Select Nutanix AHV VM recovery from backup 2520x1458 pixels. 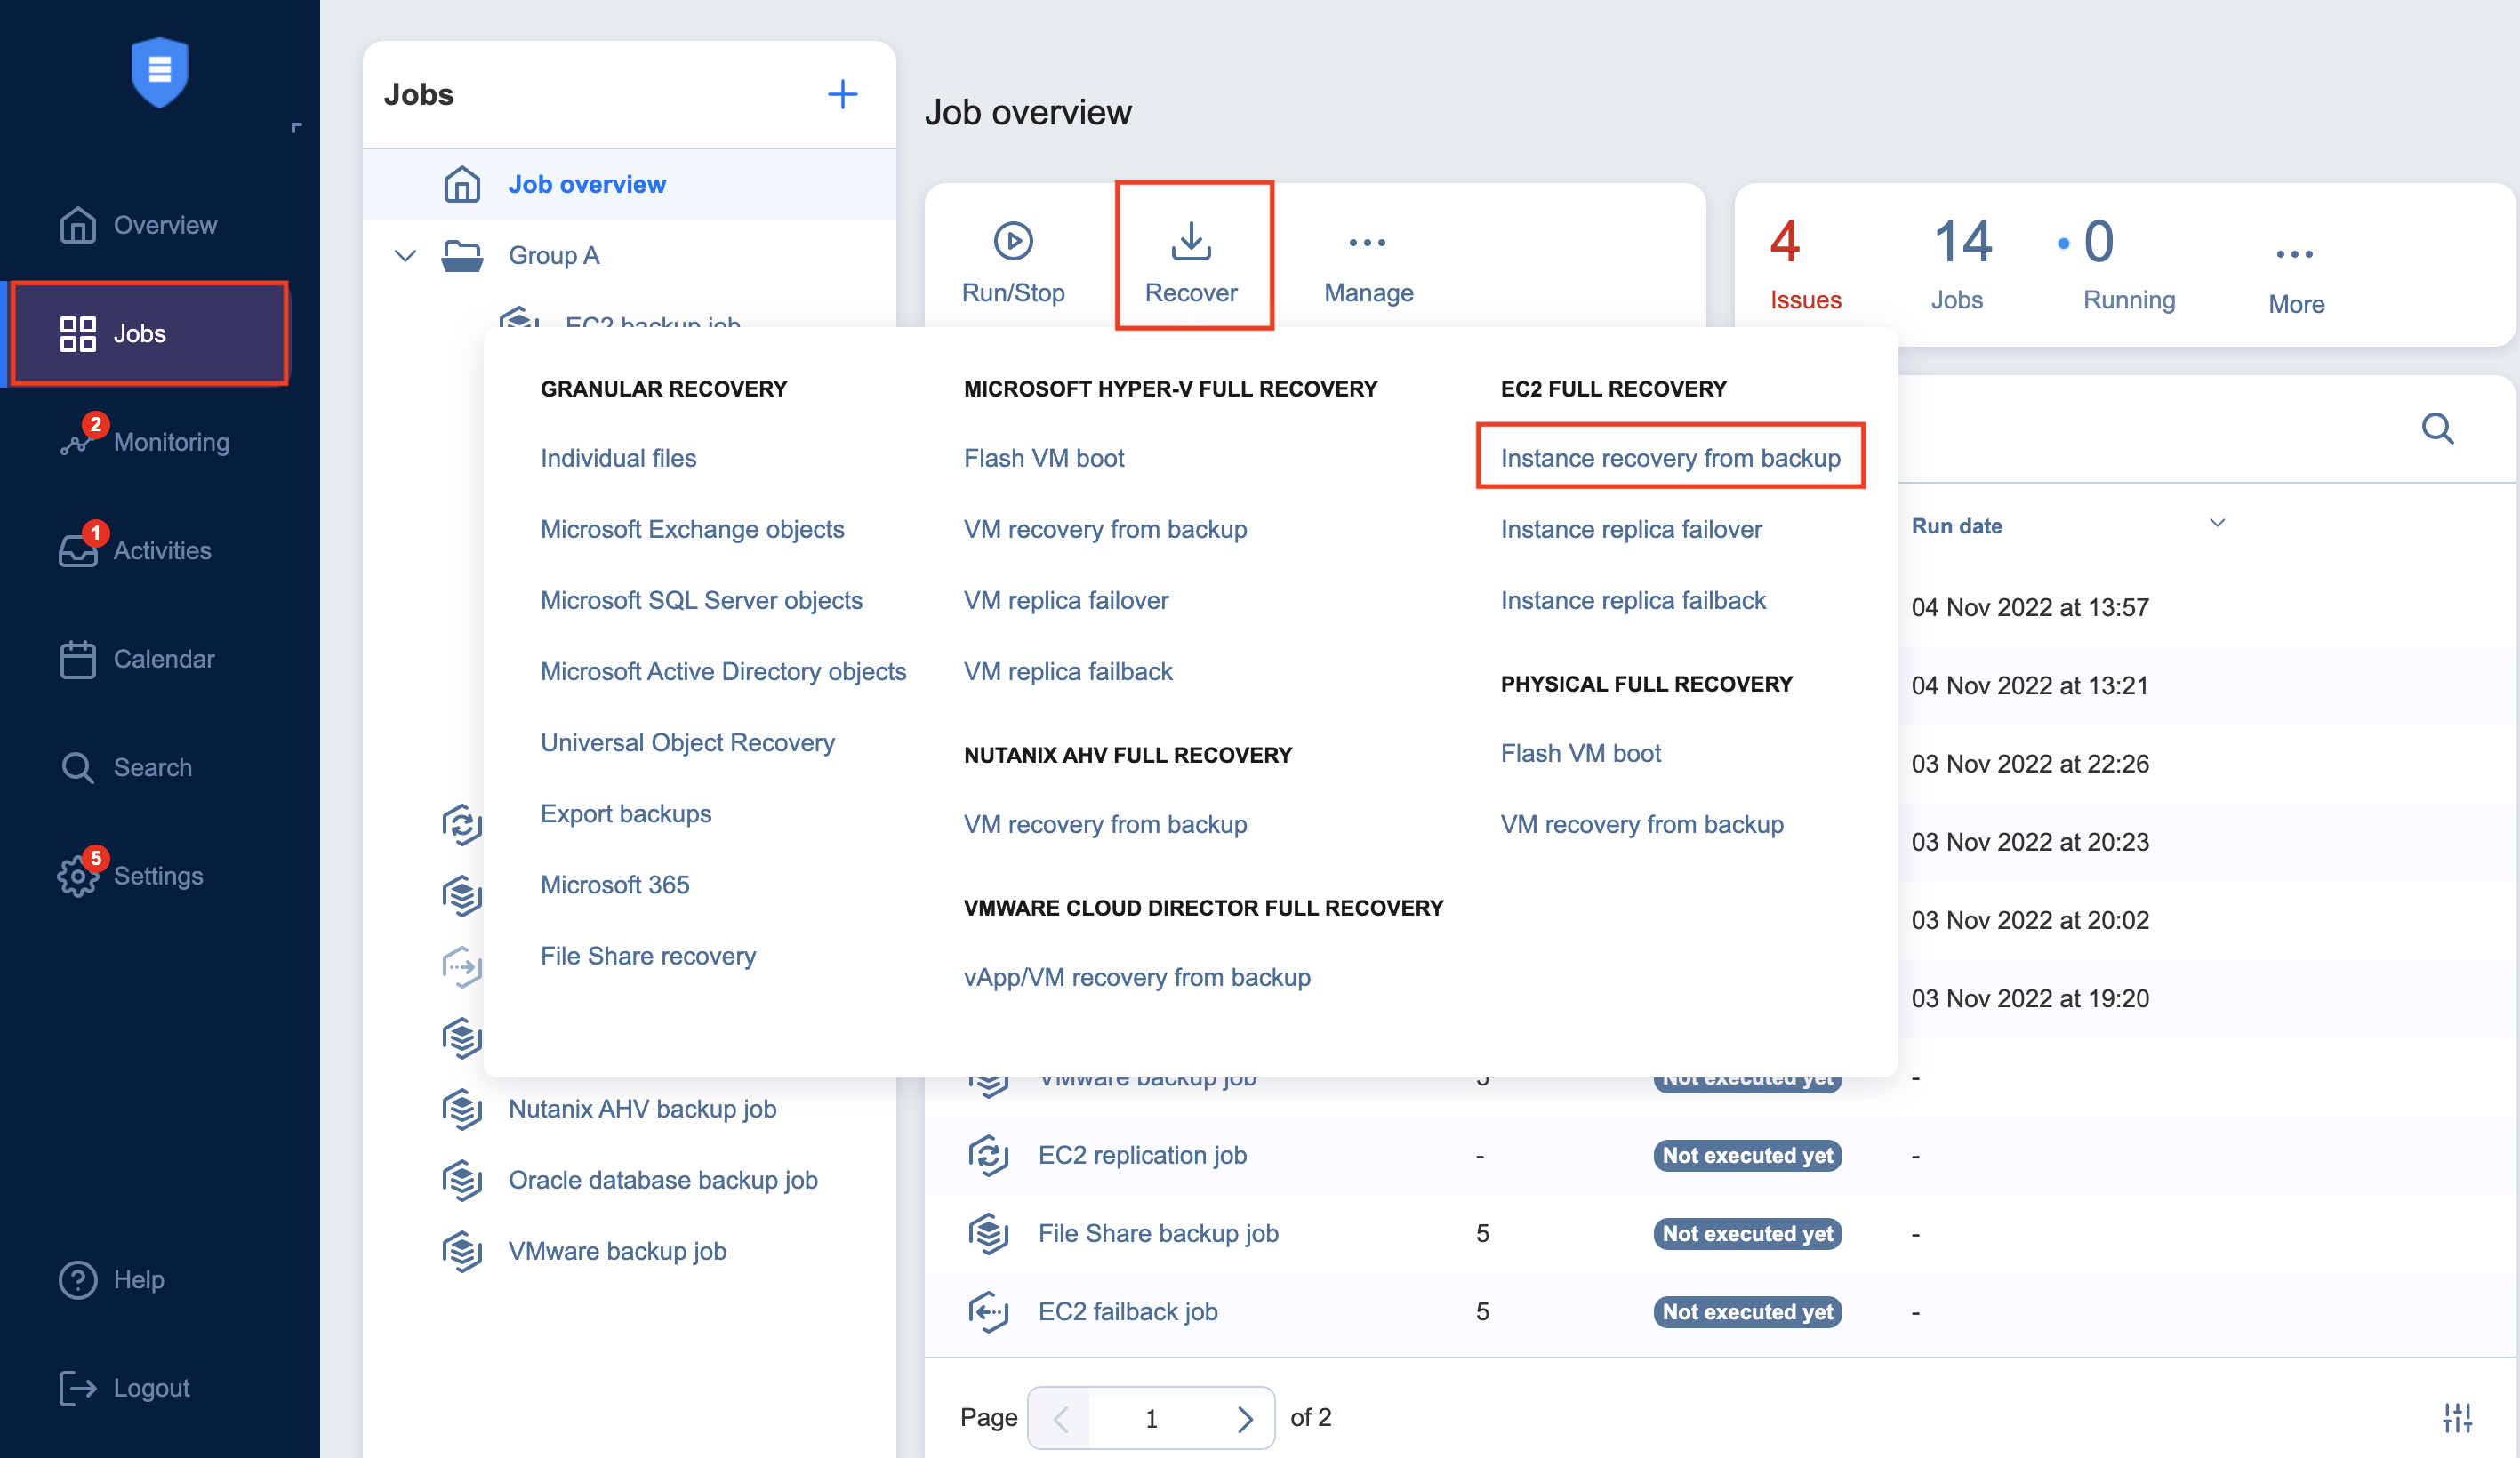tap(1104, 824)
